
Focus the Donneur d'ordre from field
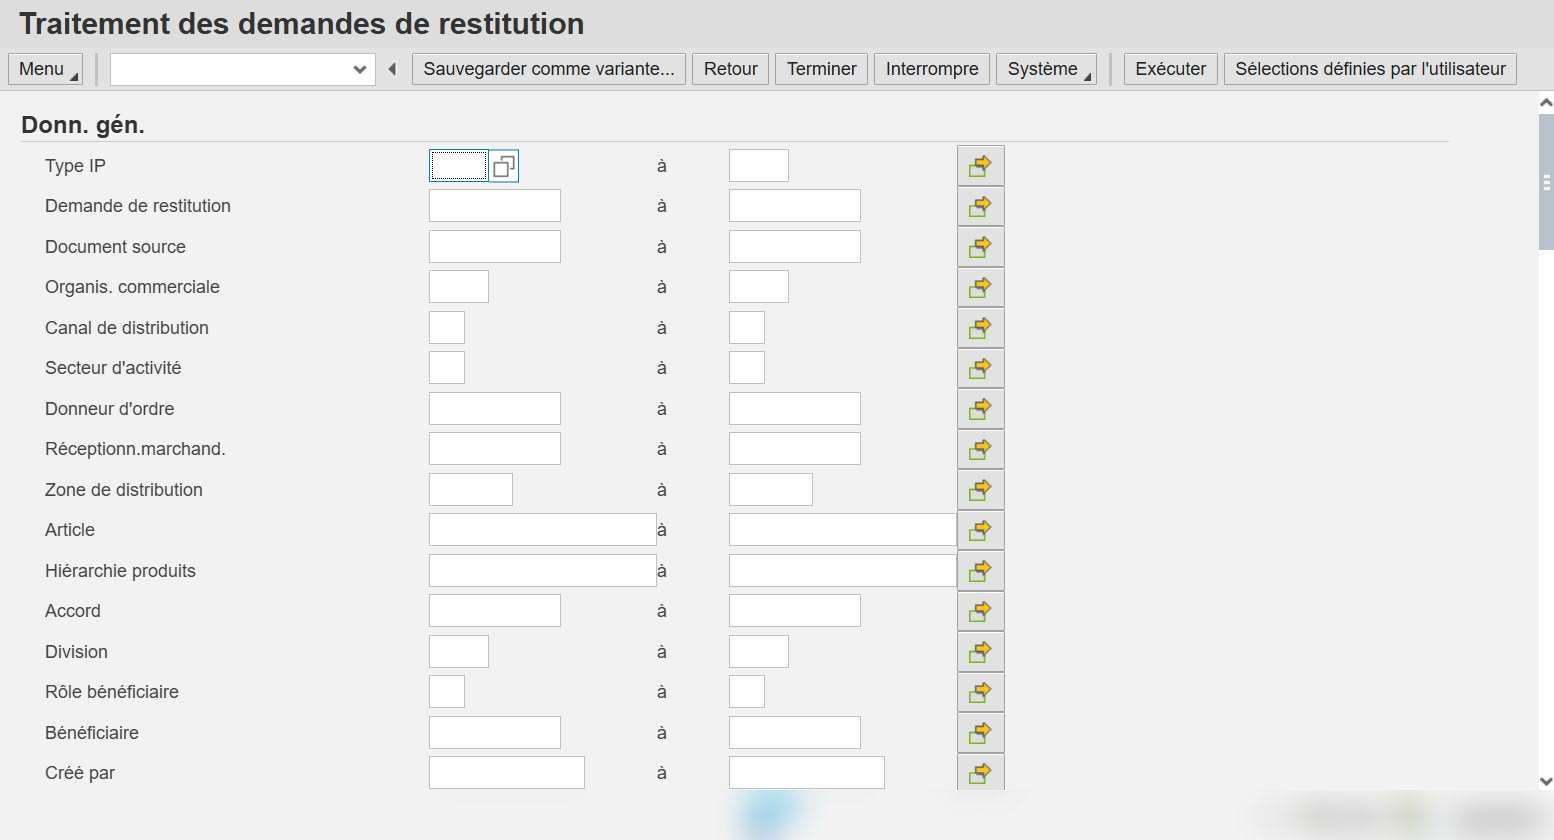[495, 409]
